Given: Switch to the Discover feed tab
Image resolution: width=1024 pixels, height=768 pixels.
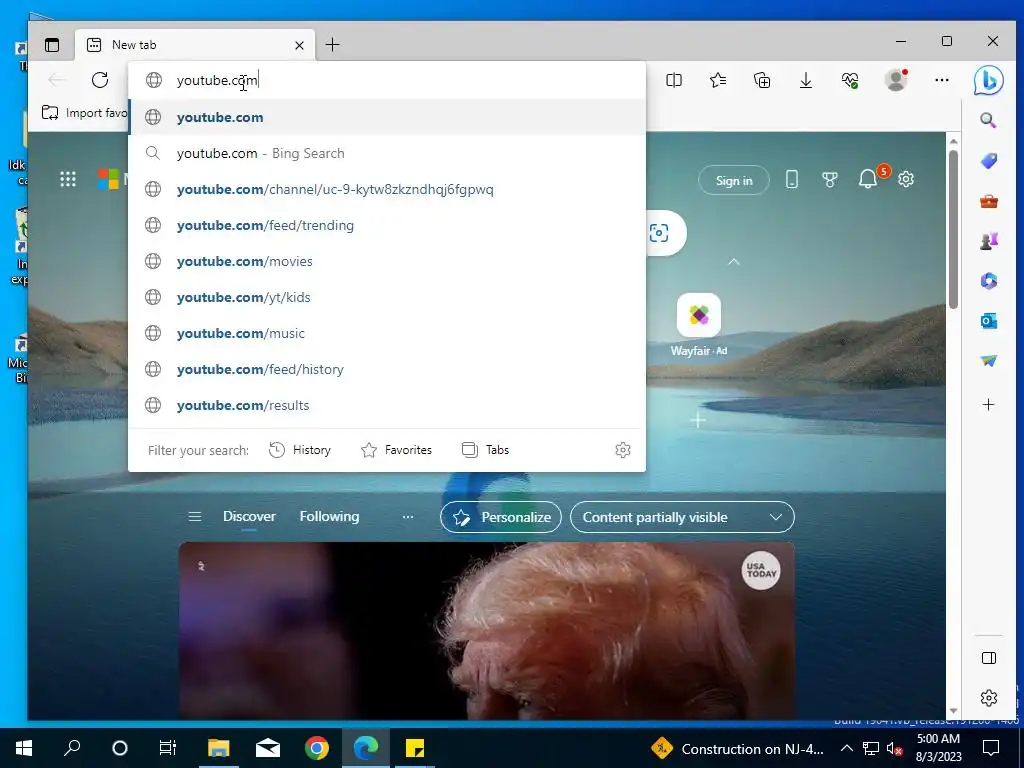Looking at the screenshot, I should point(249,517).
